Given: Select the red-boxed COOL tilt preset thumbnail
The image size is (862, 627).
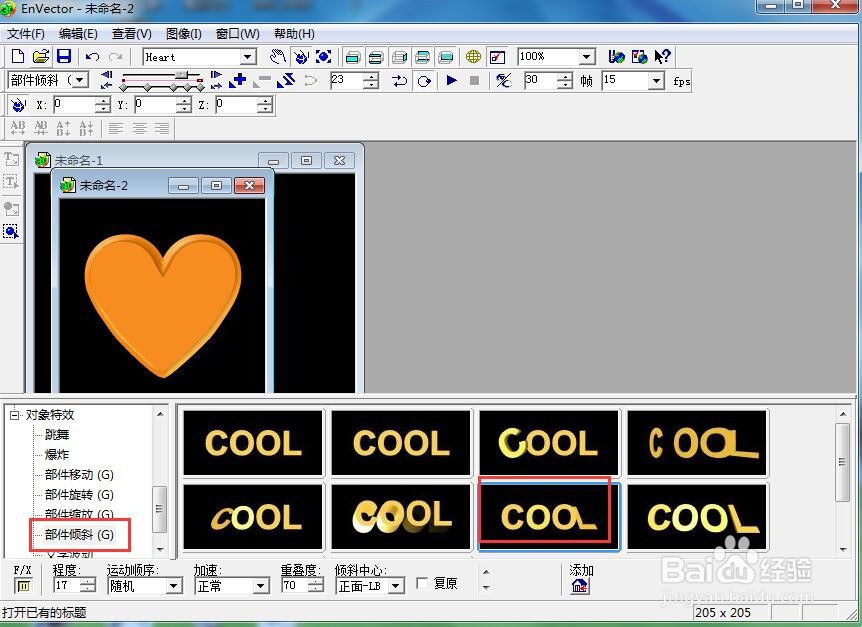Looking at the screenshot, I should [x=549, y=517].
